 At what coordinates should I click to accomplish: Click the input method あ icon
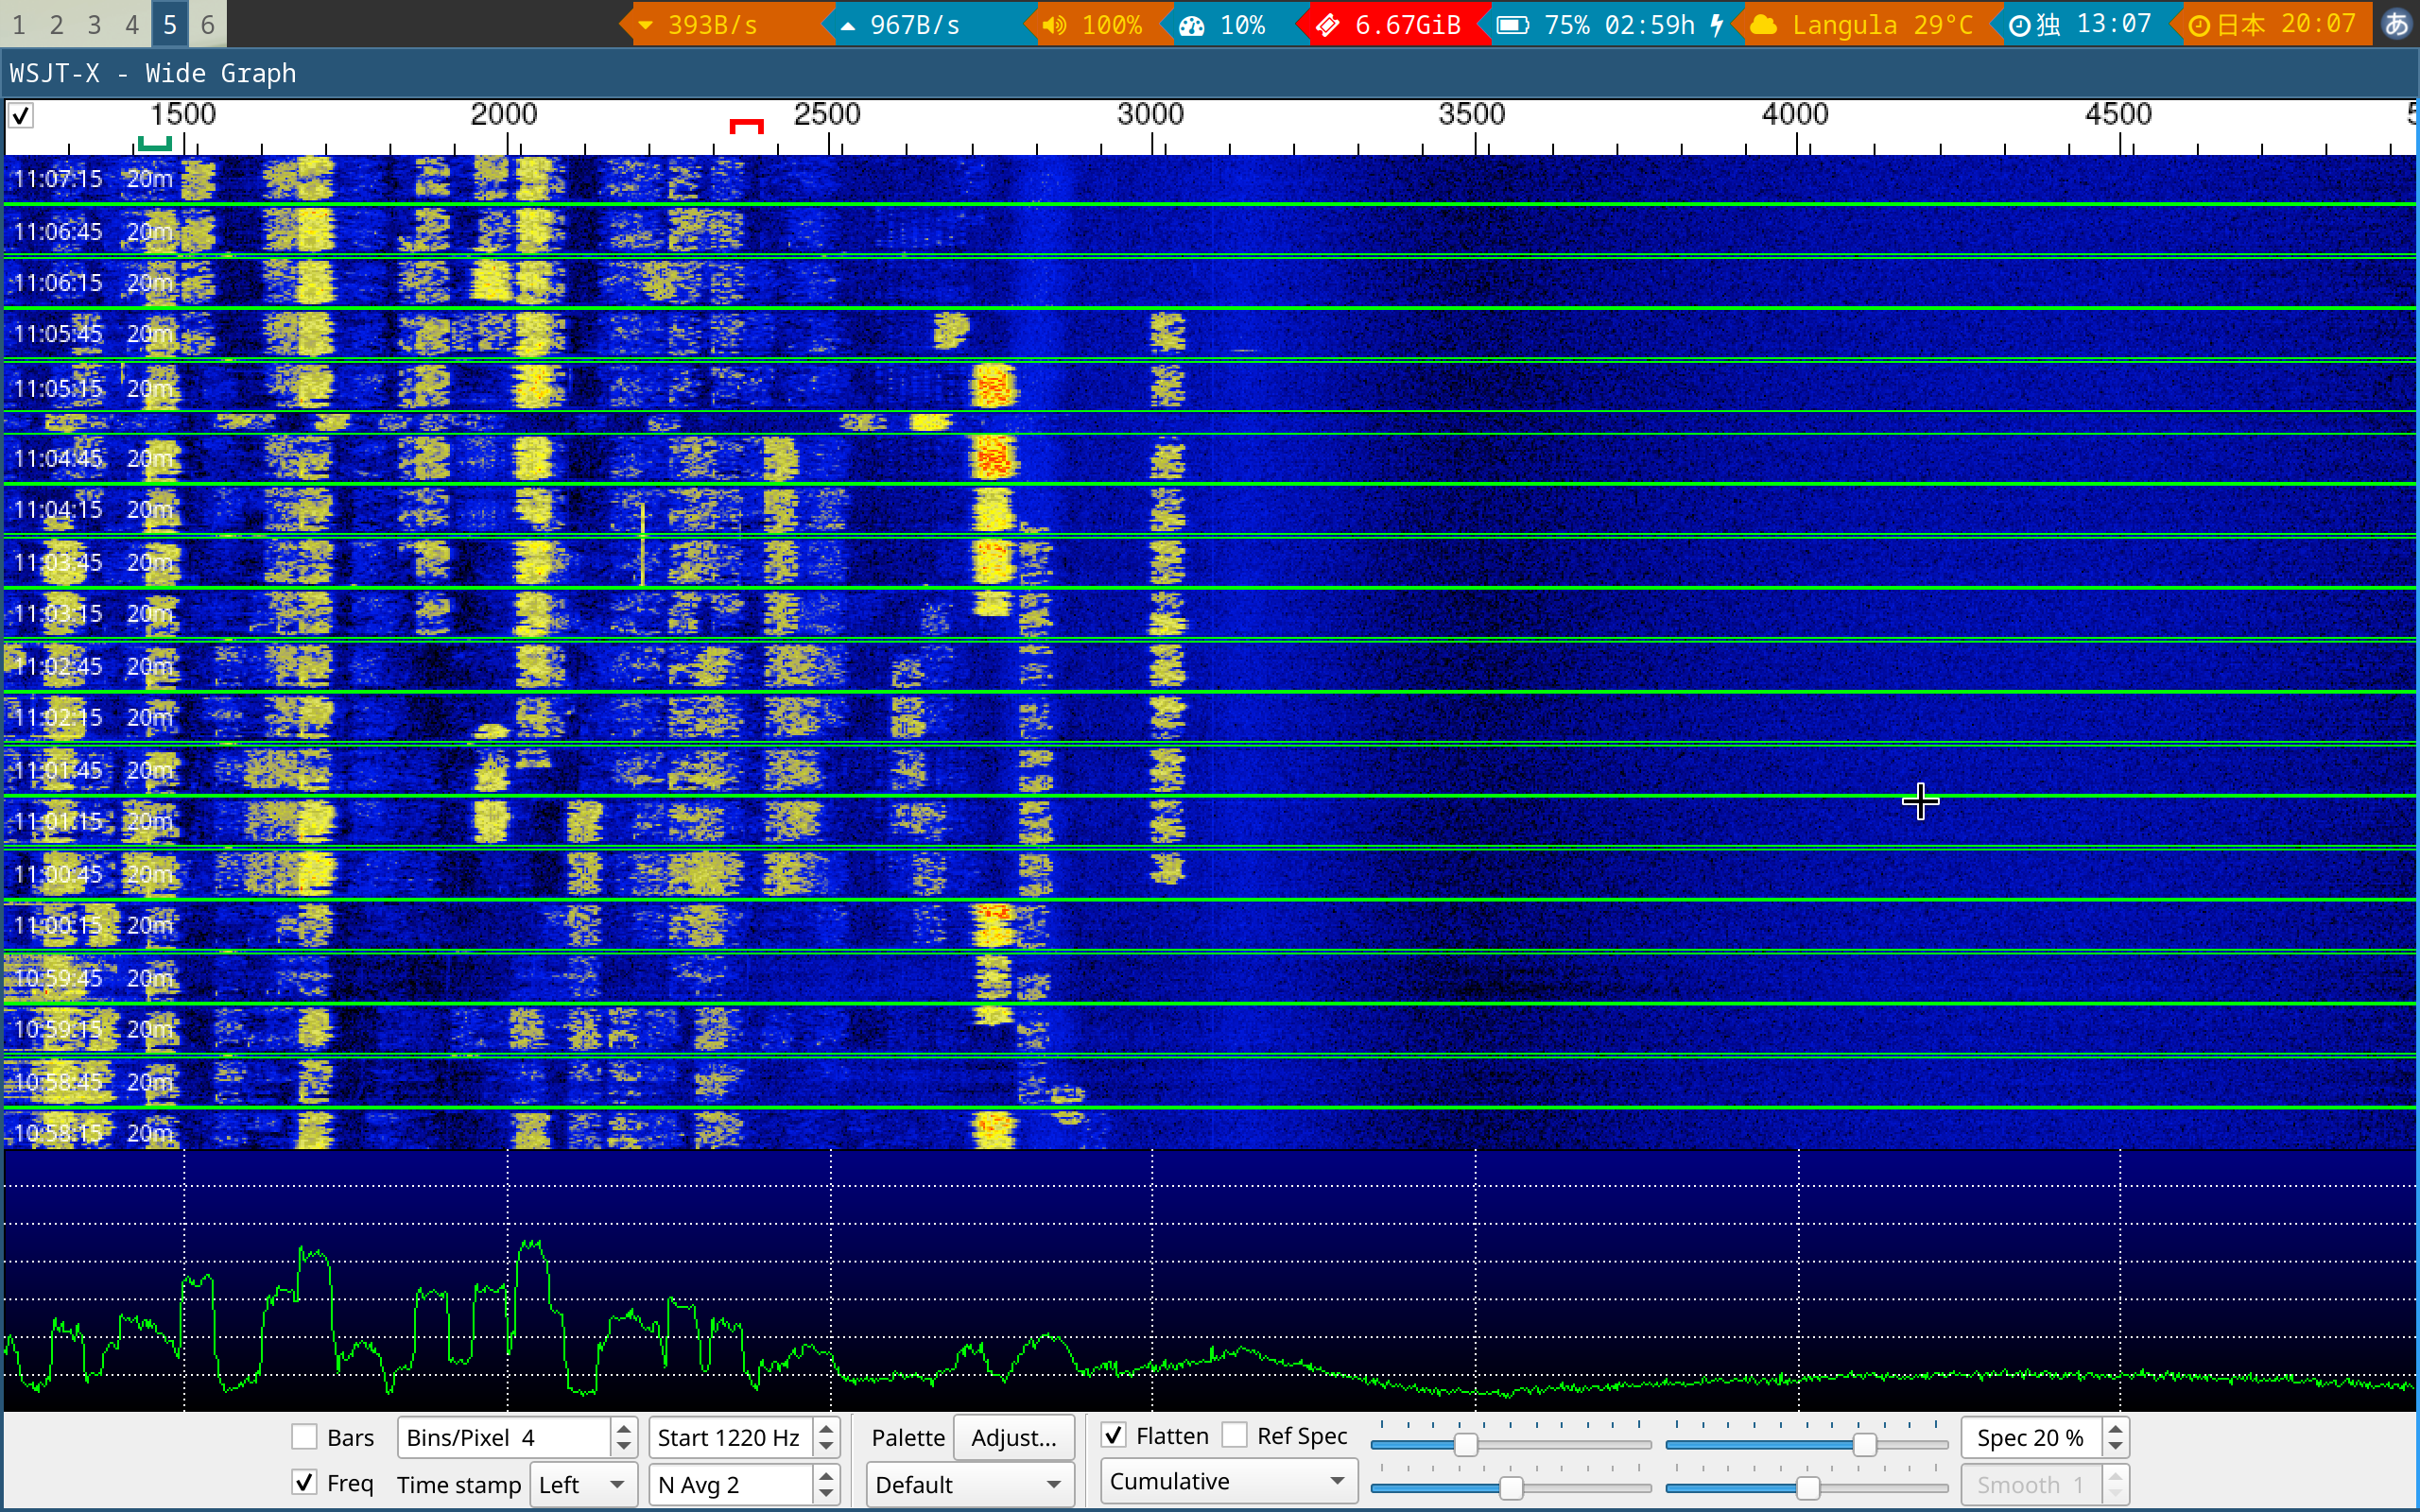click(x=2397, y=24)
